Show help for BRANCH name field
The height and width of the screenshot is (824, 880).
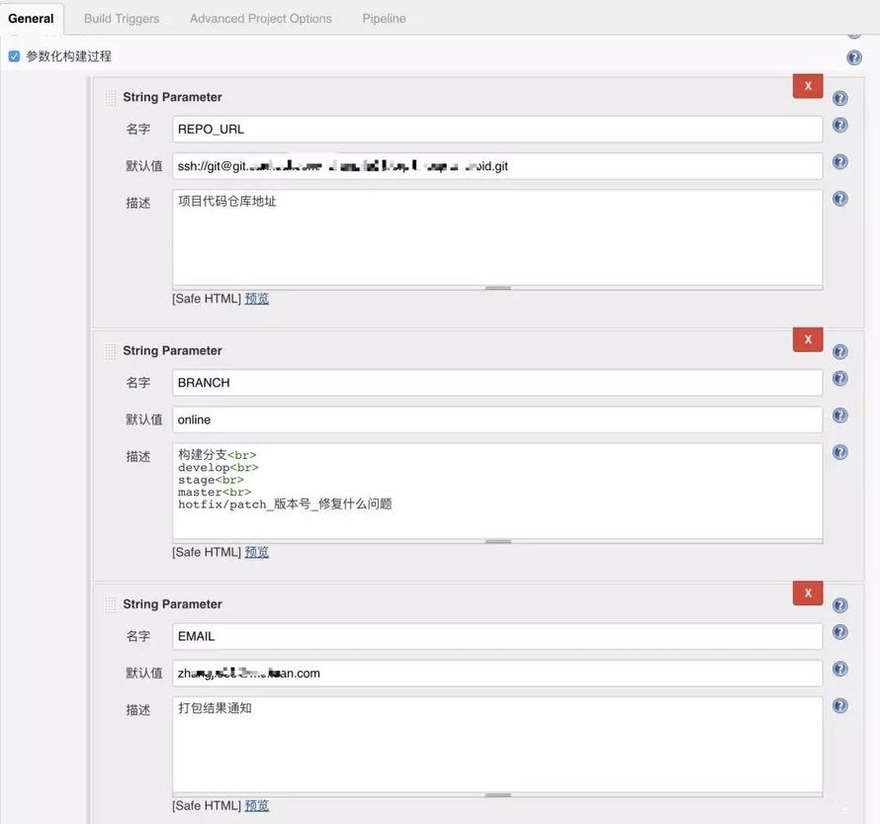pos(840,378)
